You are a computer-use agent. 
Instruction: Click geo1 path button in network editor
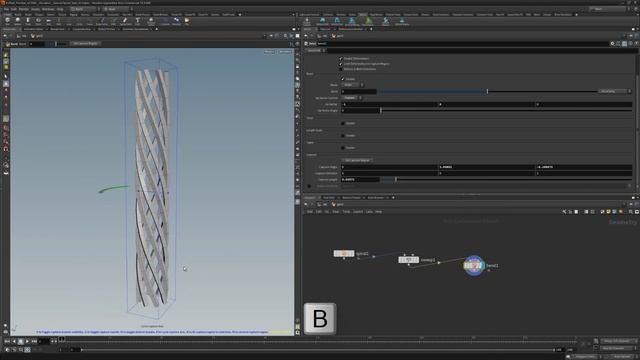point(338,204)
